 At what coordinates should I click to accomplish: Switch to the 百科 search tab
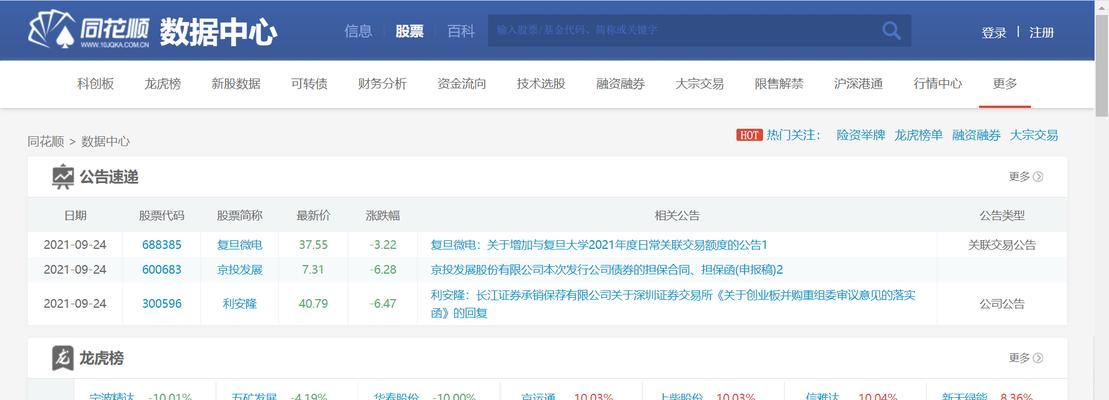461,31
